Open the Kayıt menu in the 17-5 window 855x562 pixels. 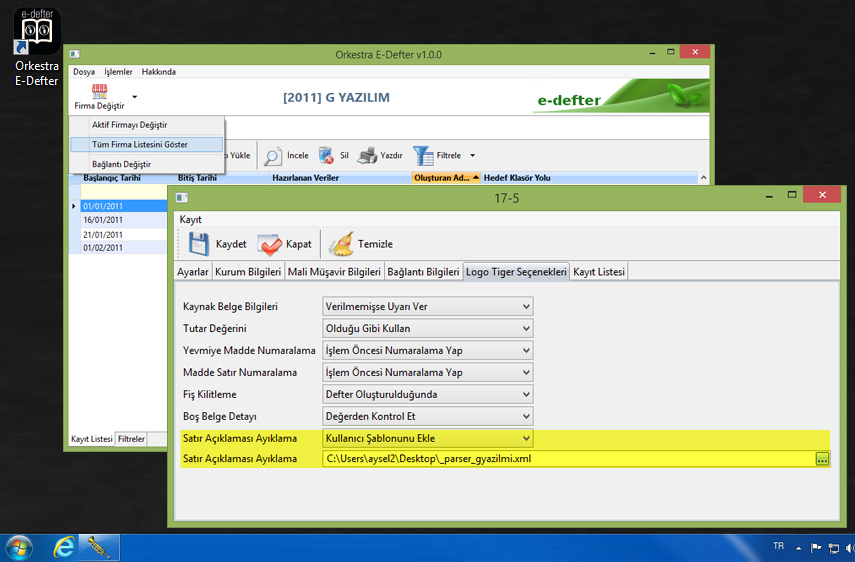[191, 218]
